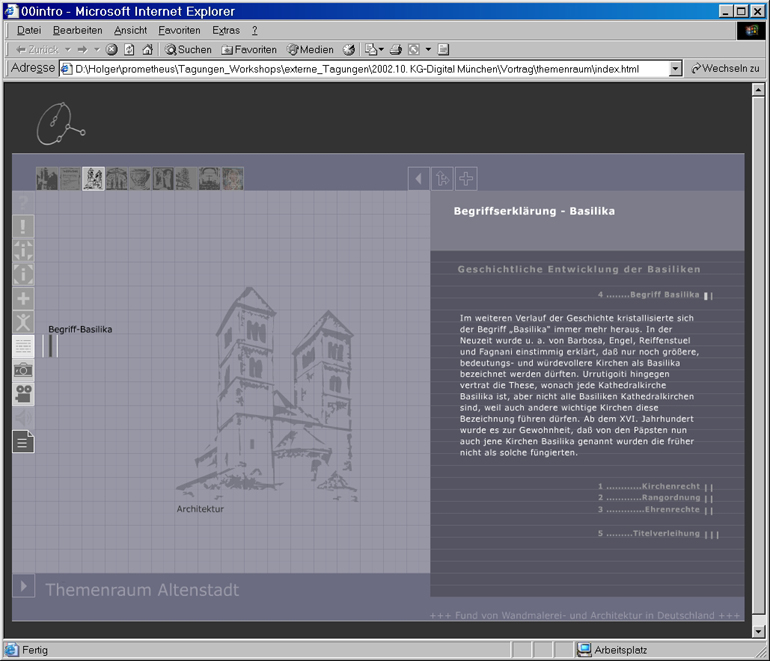Click the Begriff-Basilika marker bar
Screen dimensions: 770x661
click(52, 346)
